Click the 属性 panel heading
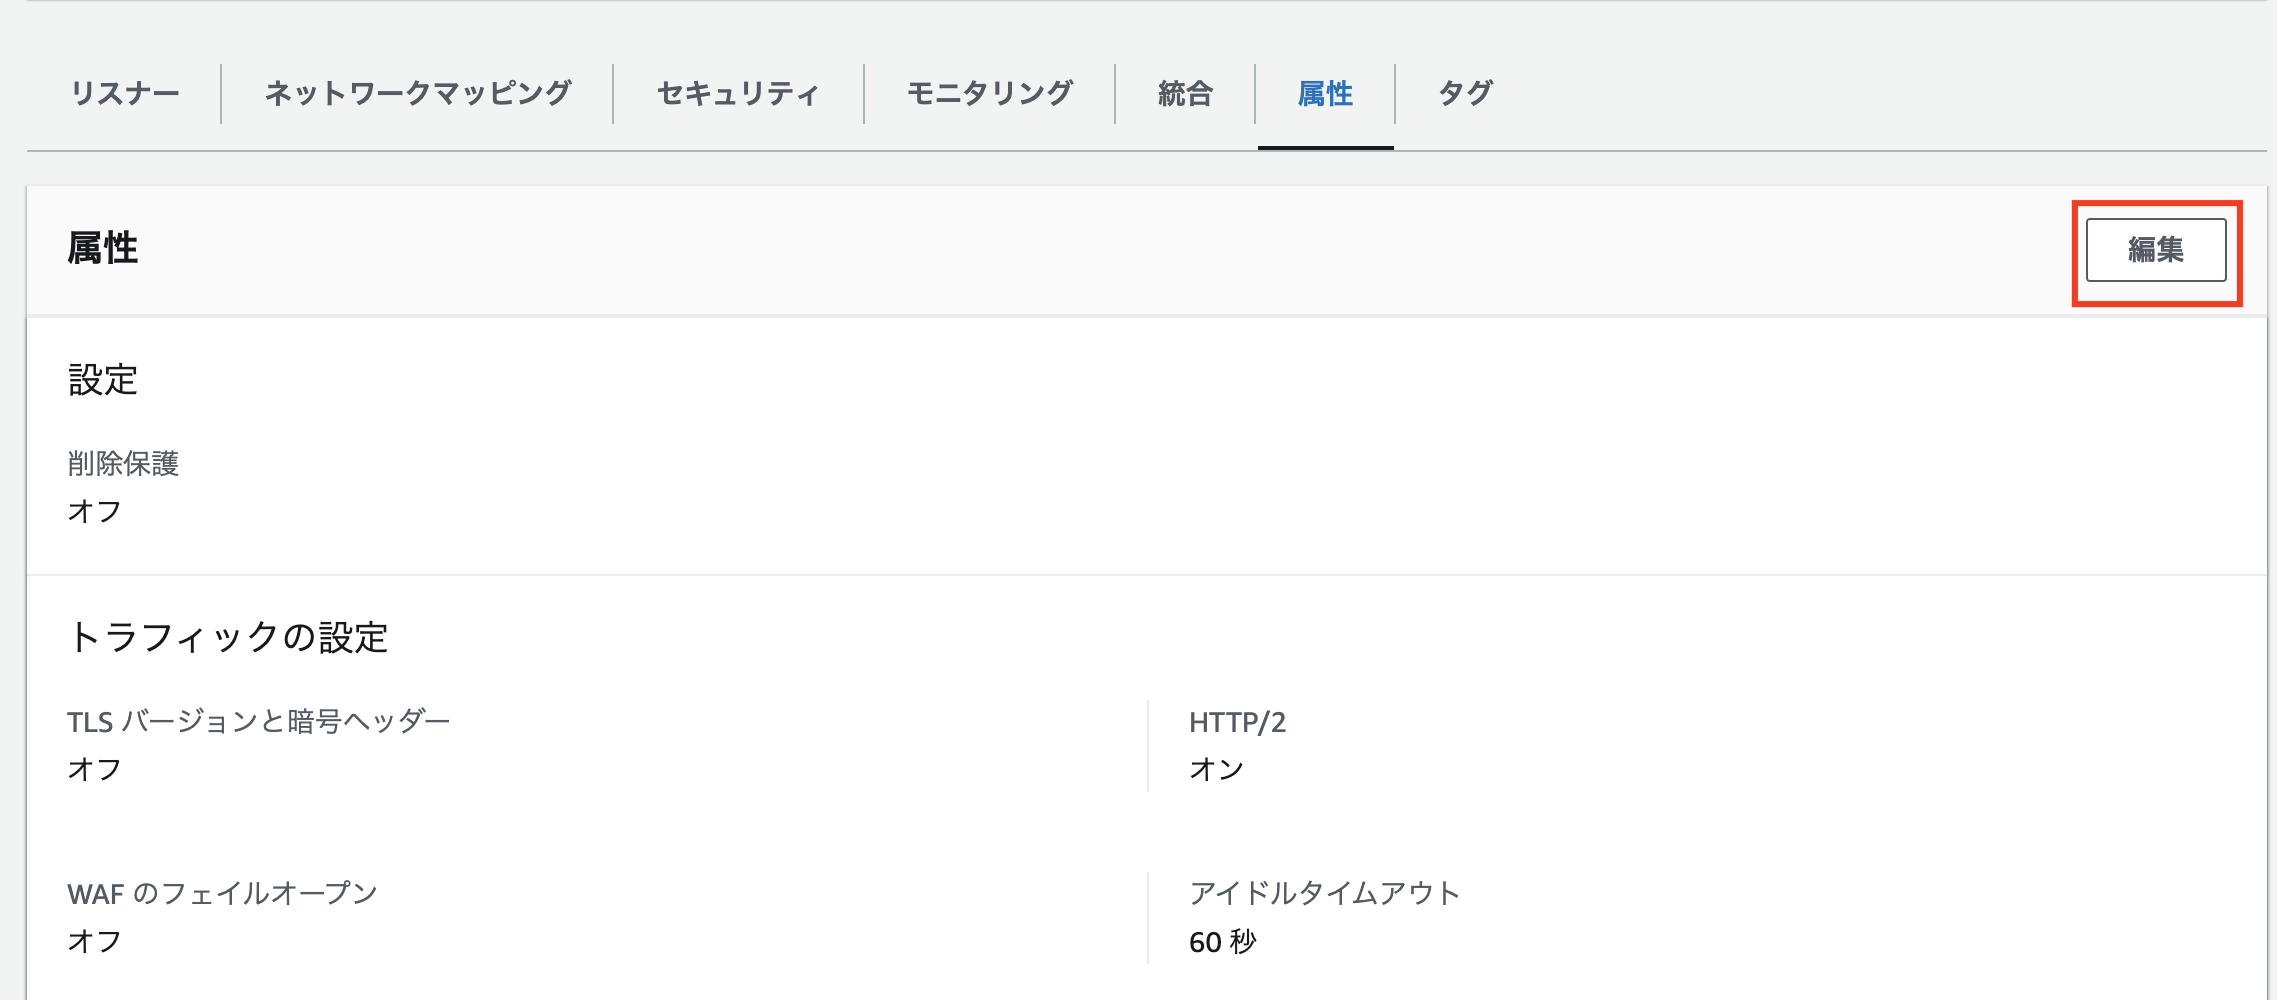 tap(103, 248)
